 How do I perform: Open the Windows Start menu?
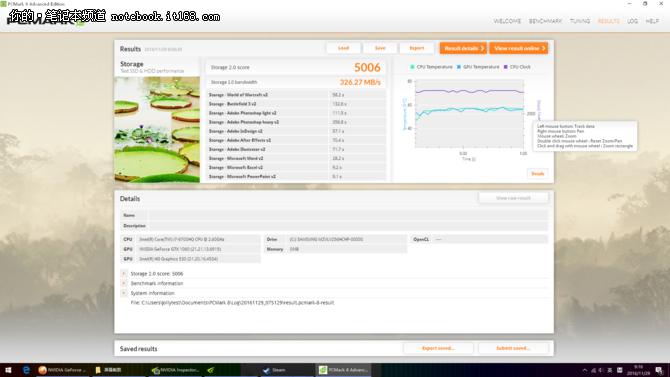coord(8,370)
